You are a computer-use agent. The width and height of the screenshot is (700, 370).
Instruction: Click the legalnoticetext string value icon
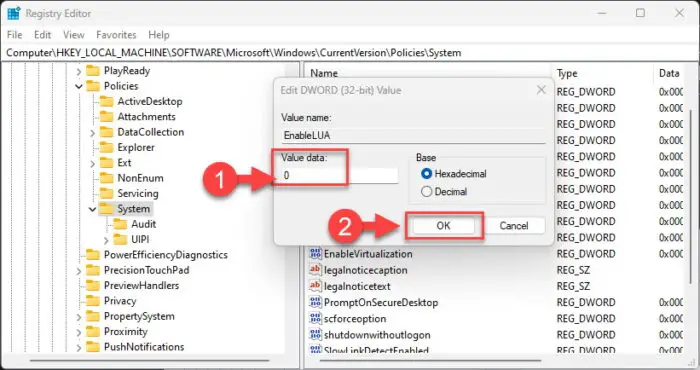click(315, 286)
